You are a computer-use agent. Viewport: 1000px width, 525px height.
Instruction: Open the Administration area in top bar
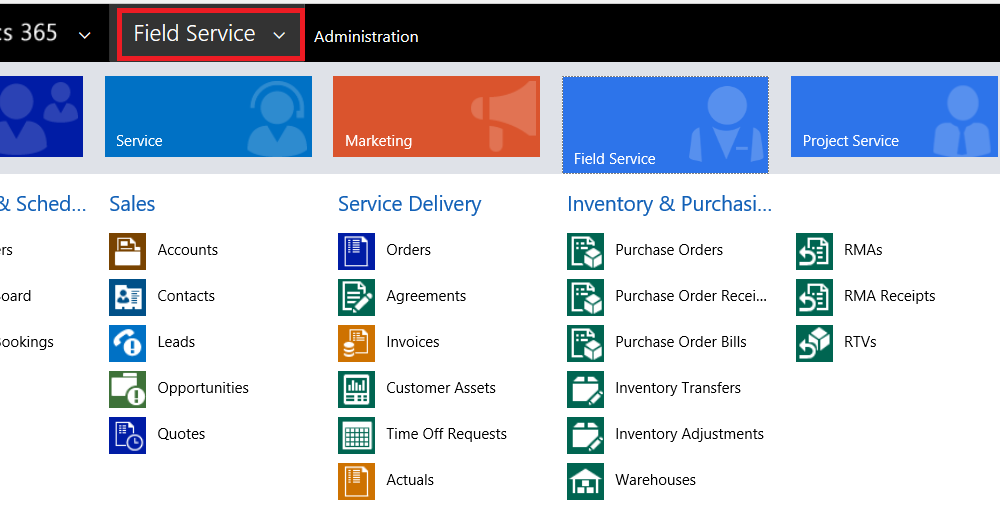[366, 36]
